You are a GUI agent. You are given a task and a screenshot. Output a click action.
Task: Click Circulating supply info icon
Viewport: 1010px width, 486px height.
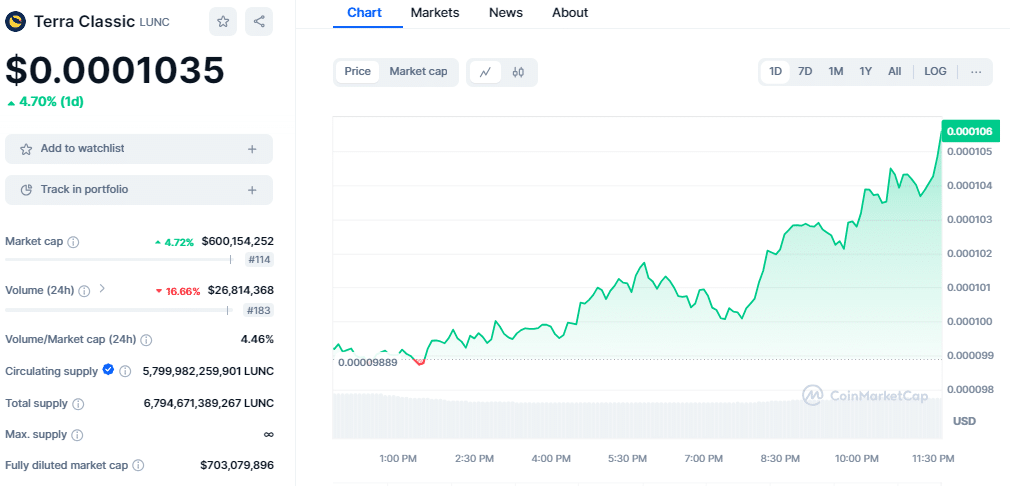click(126, 371)
